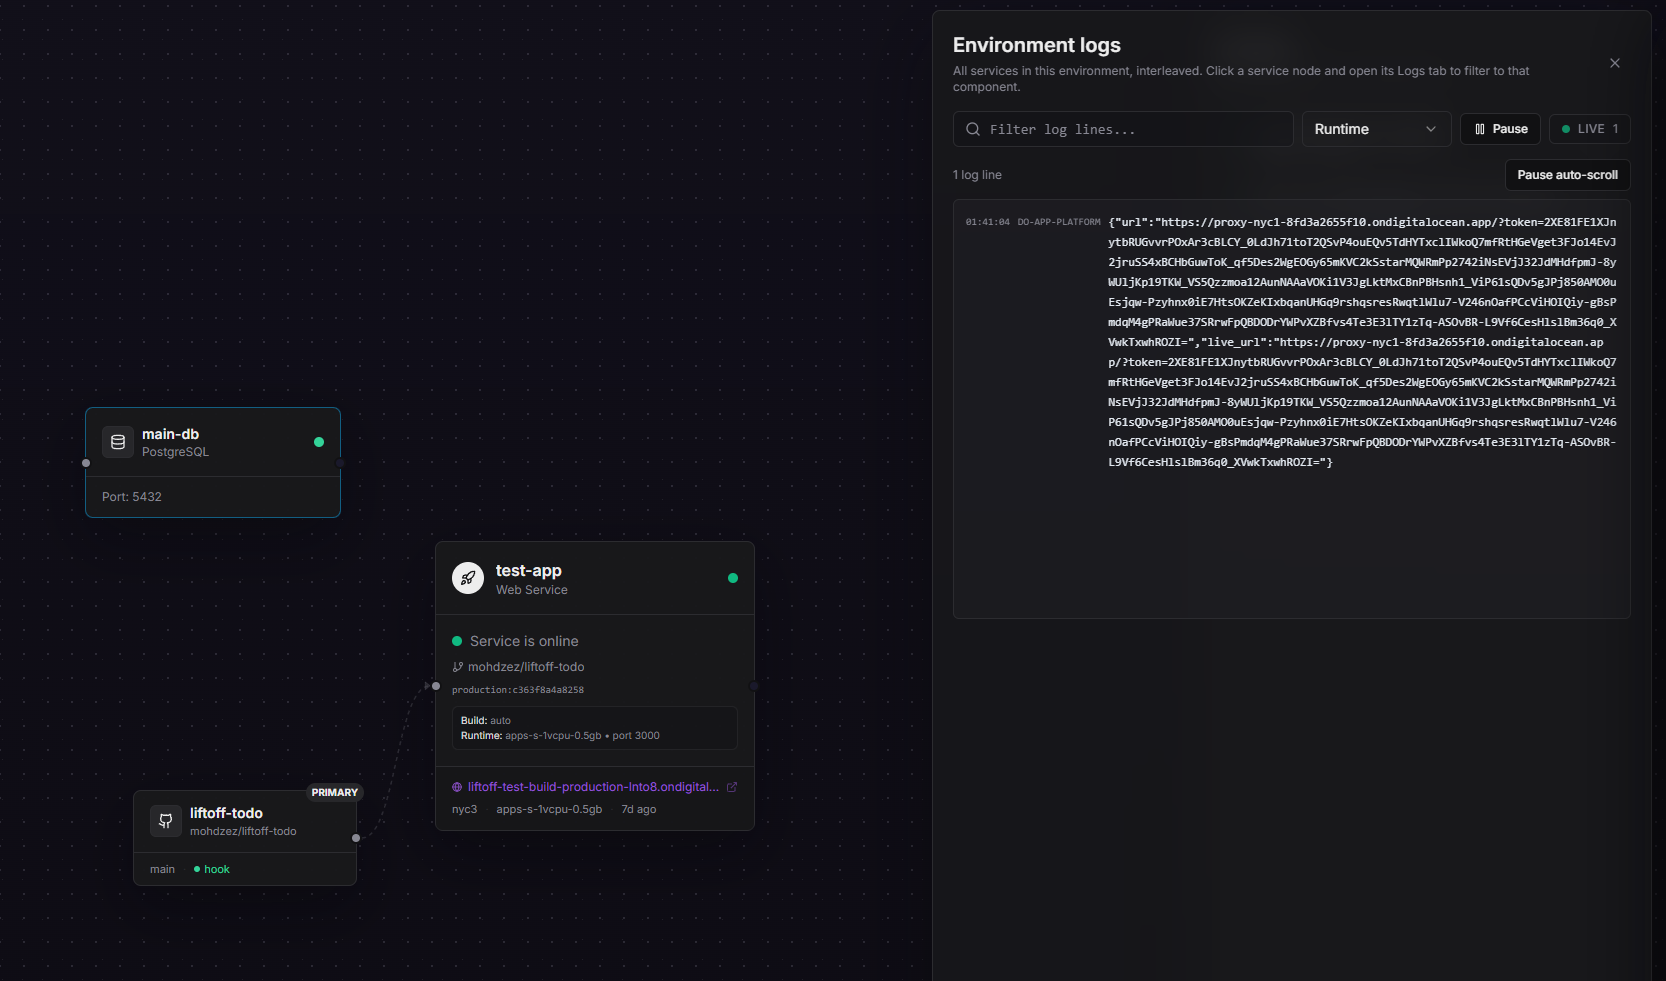Image resolution: width=1666 pixels, height=981 pixels.
Task: Pause the live log stream
Action: pyautogui.click(x=1501, y=129)
